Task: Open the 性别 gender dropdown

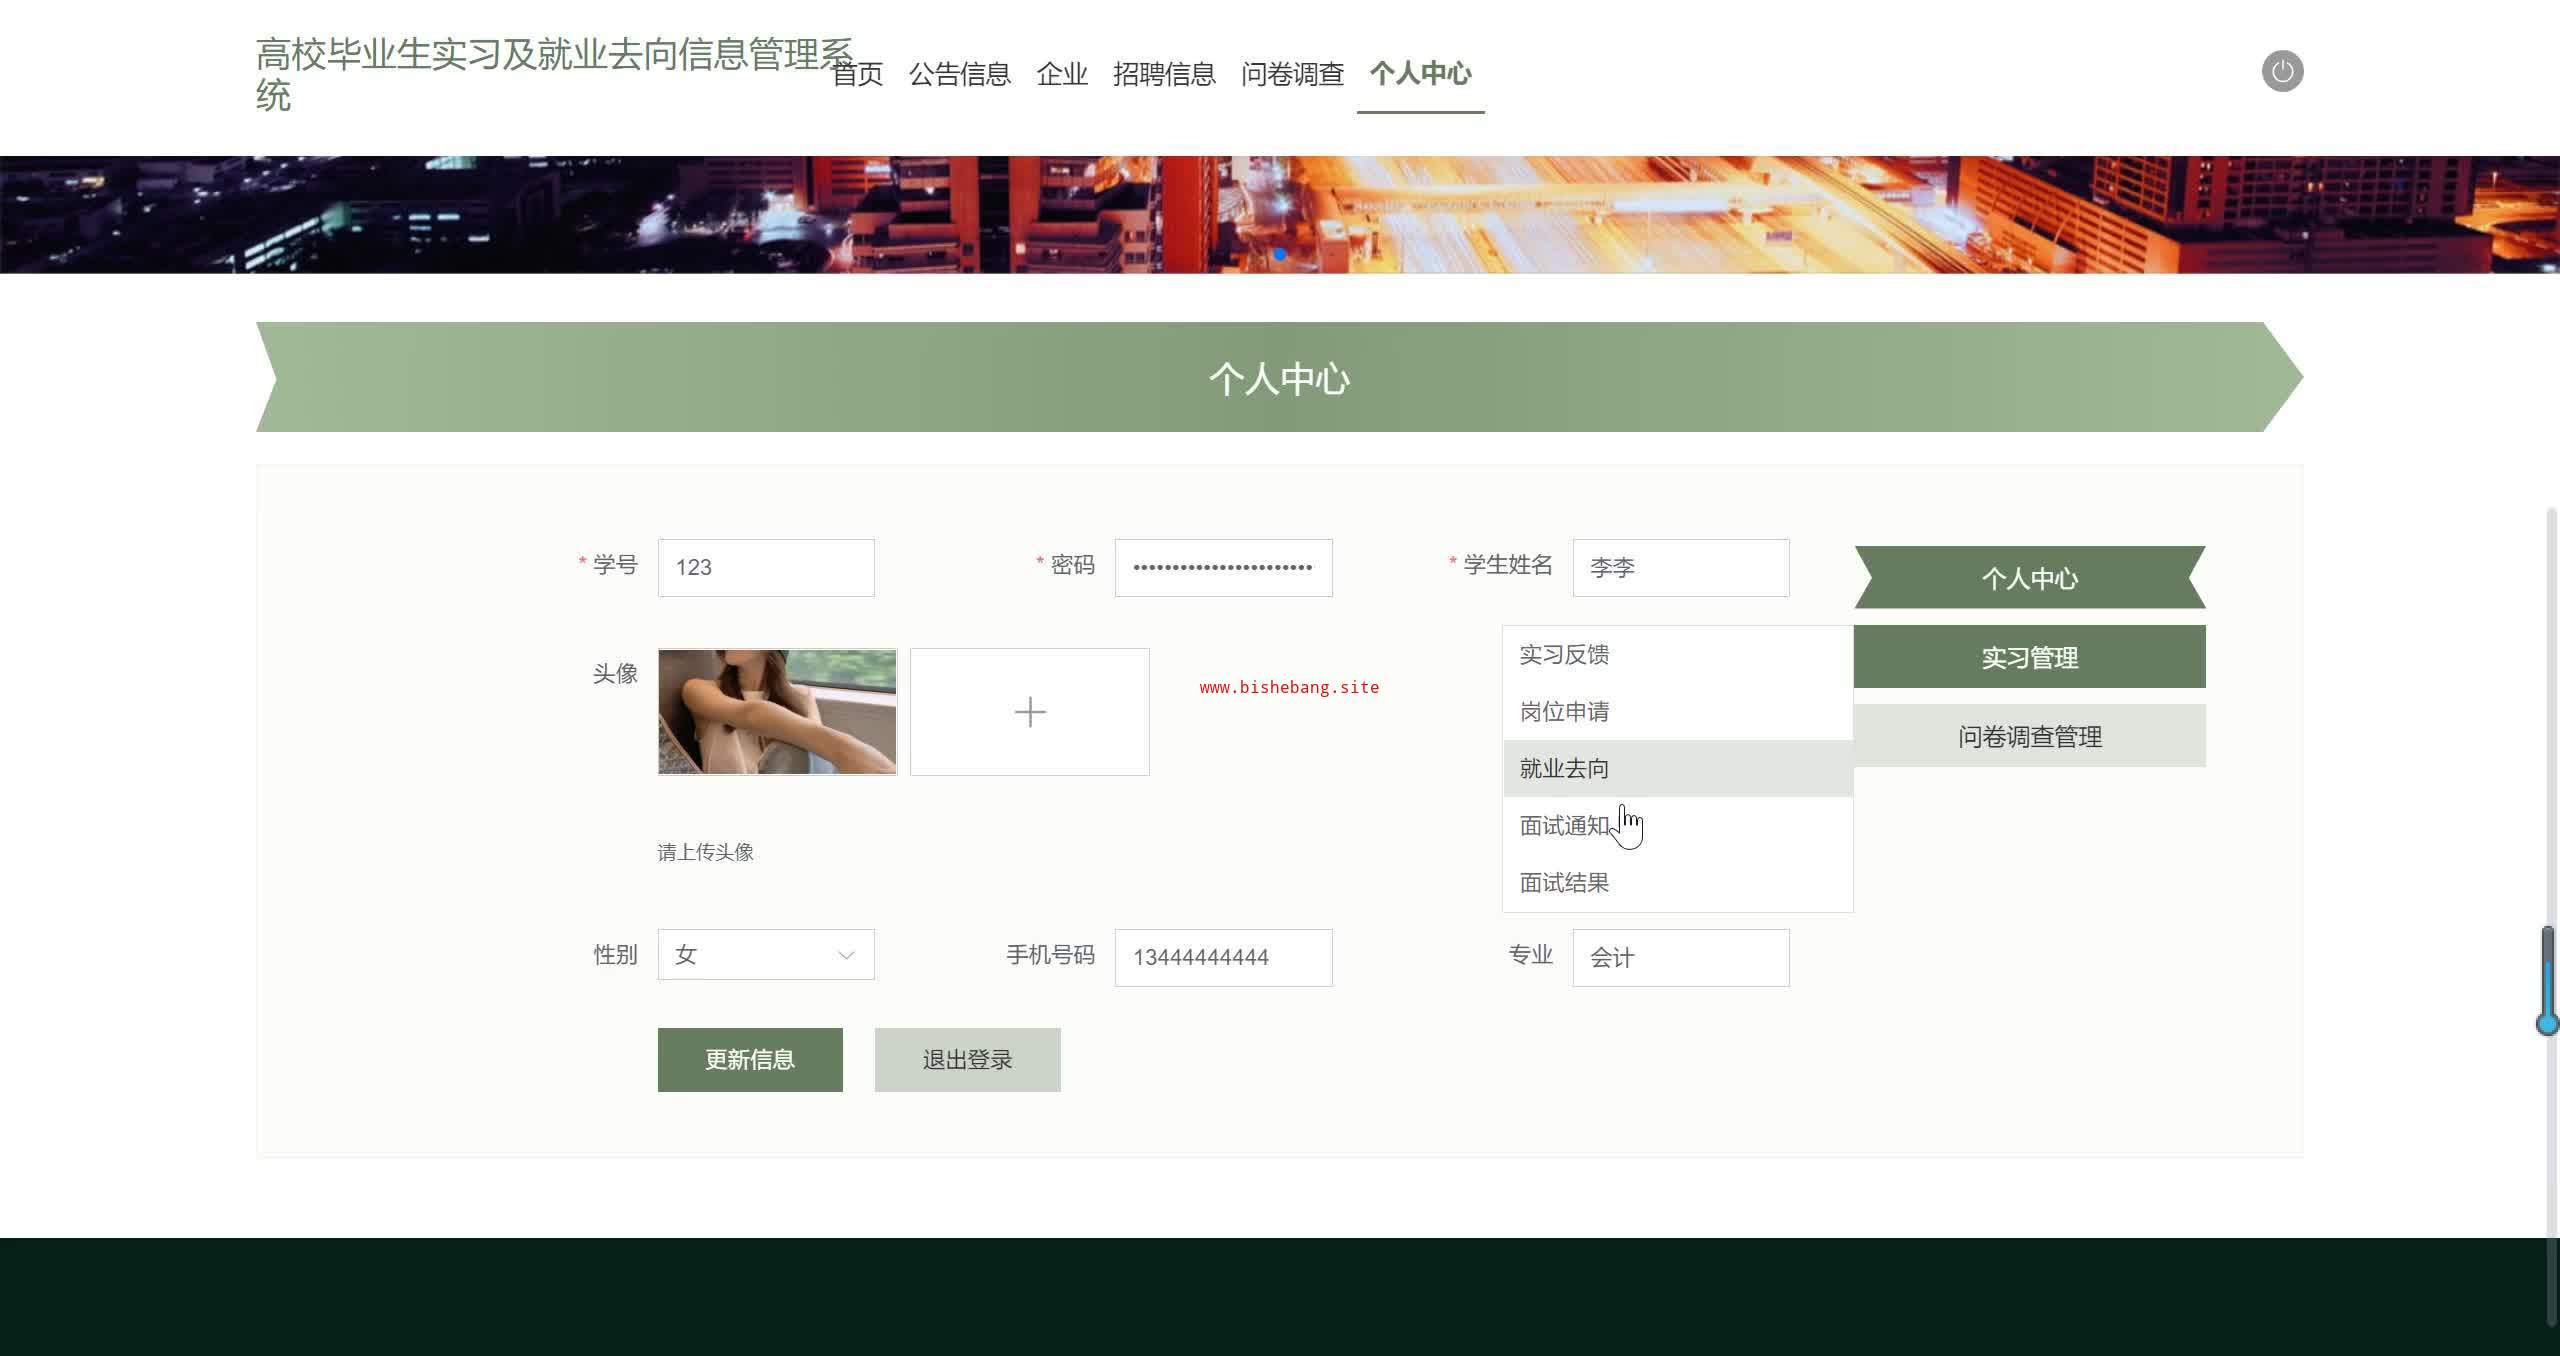Action: click(765, 955)
